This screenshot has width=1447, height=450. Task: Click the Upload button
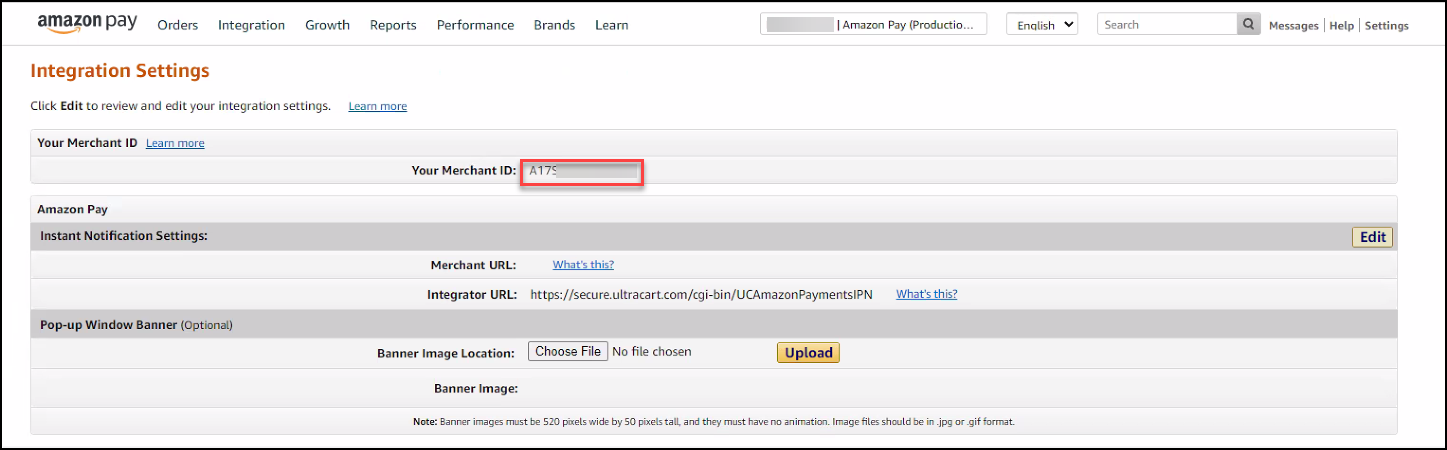(808, 352)
